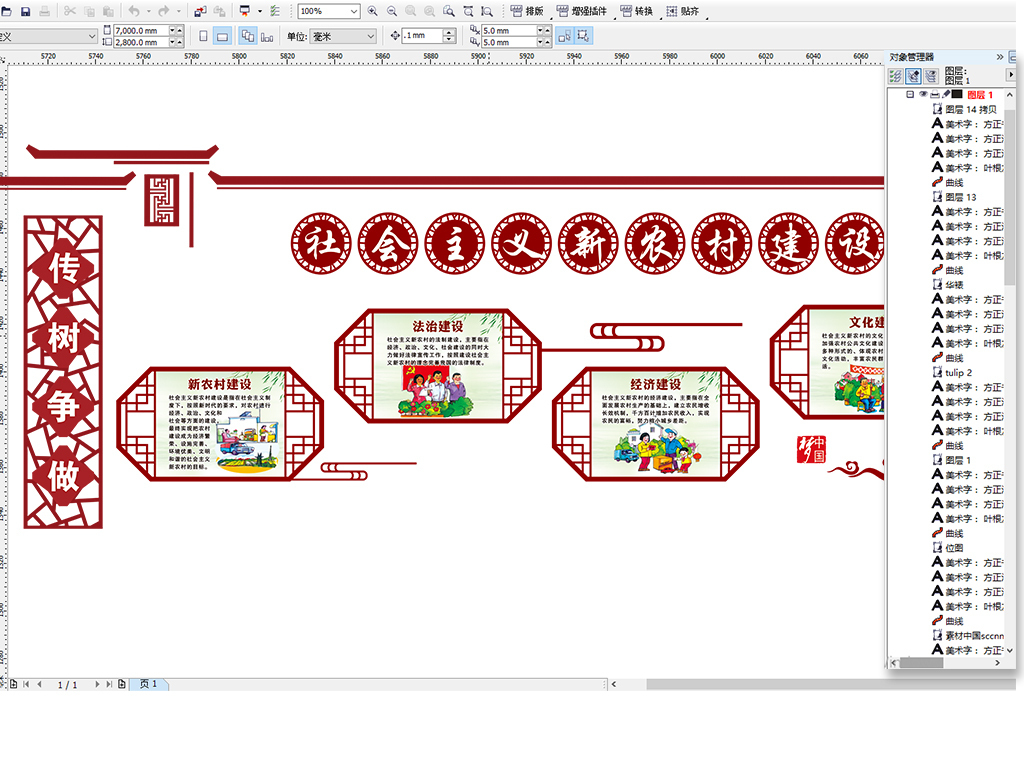
Task: Open the 增强插件 menu
Action: (x=581, y=11)
